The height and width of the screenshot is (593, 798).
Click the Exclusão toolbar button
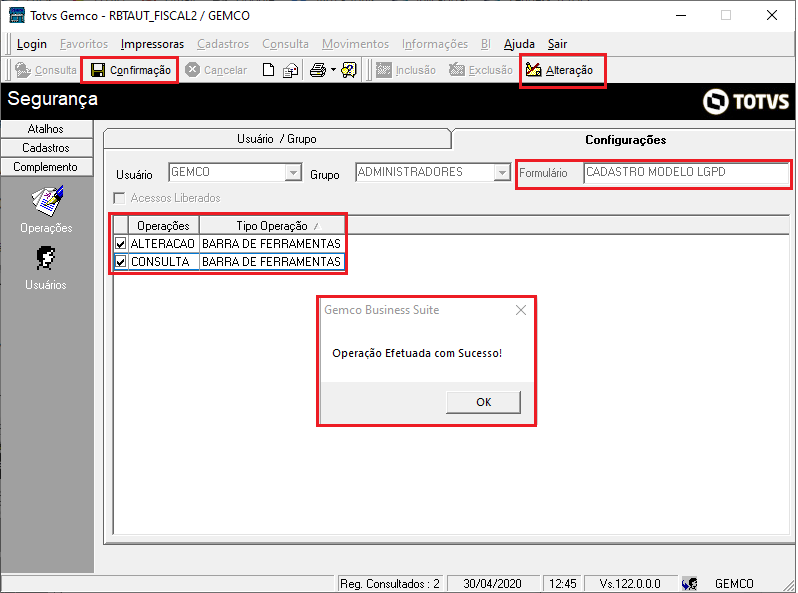481,70
